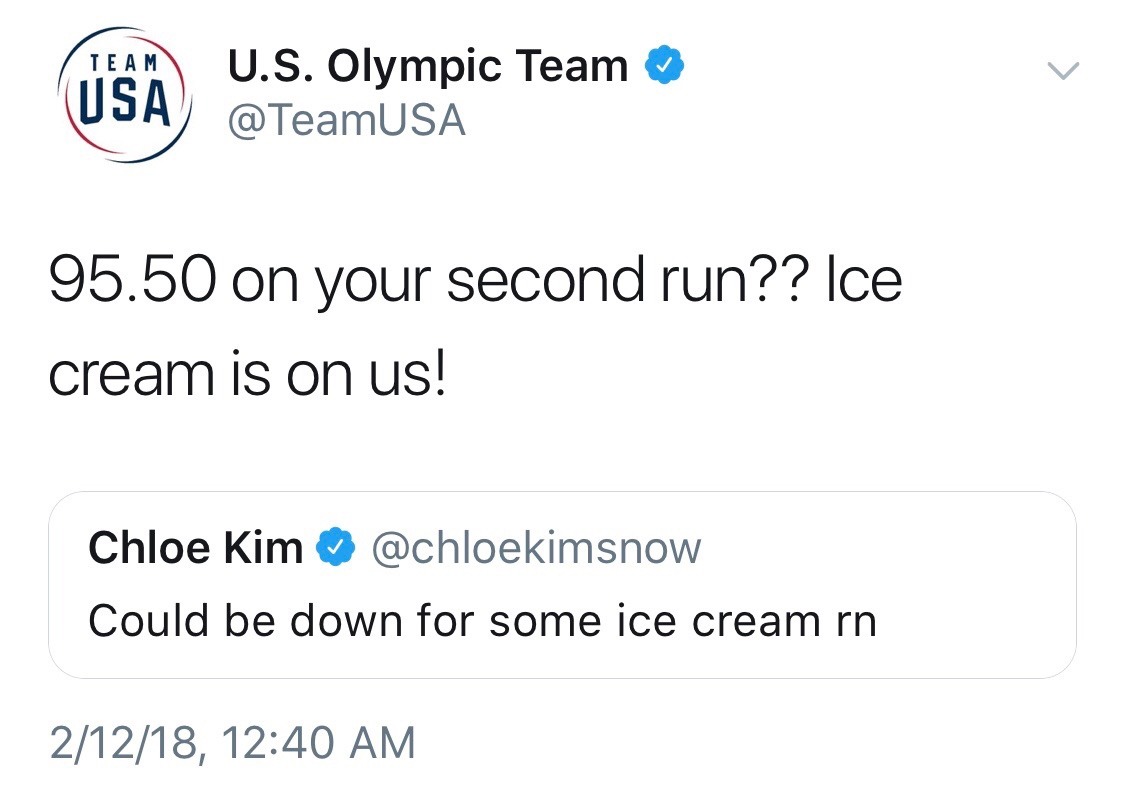This screenshot has width=1121, height=791.
Task: Click Chloe Kim's blue verified checkmark
Action: pyautogui.click(x=334, y=547)
